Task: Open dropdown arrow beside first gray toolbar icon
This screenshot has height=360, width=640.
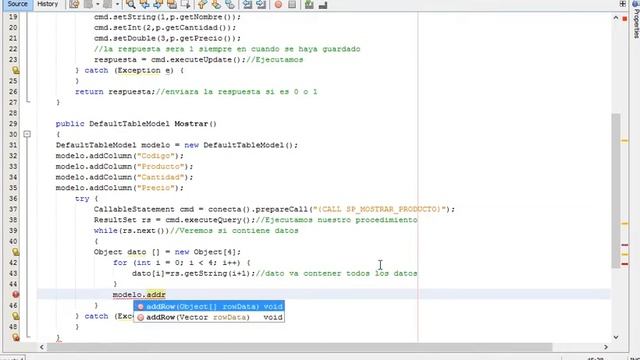Action: tap(98, 4)
